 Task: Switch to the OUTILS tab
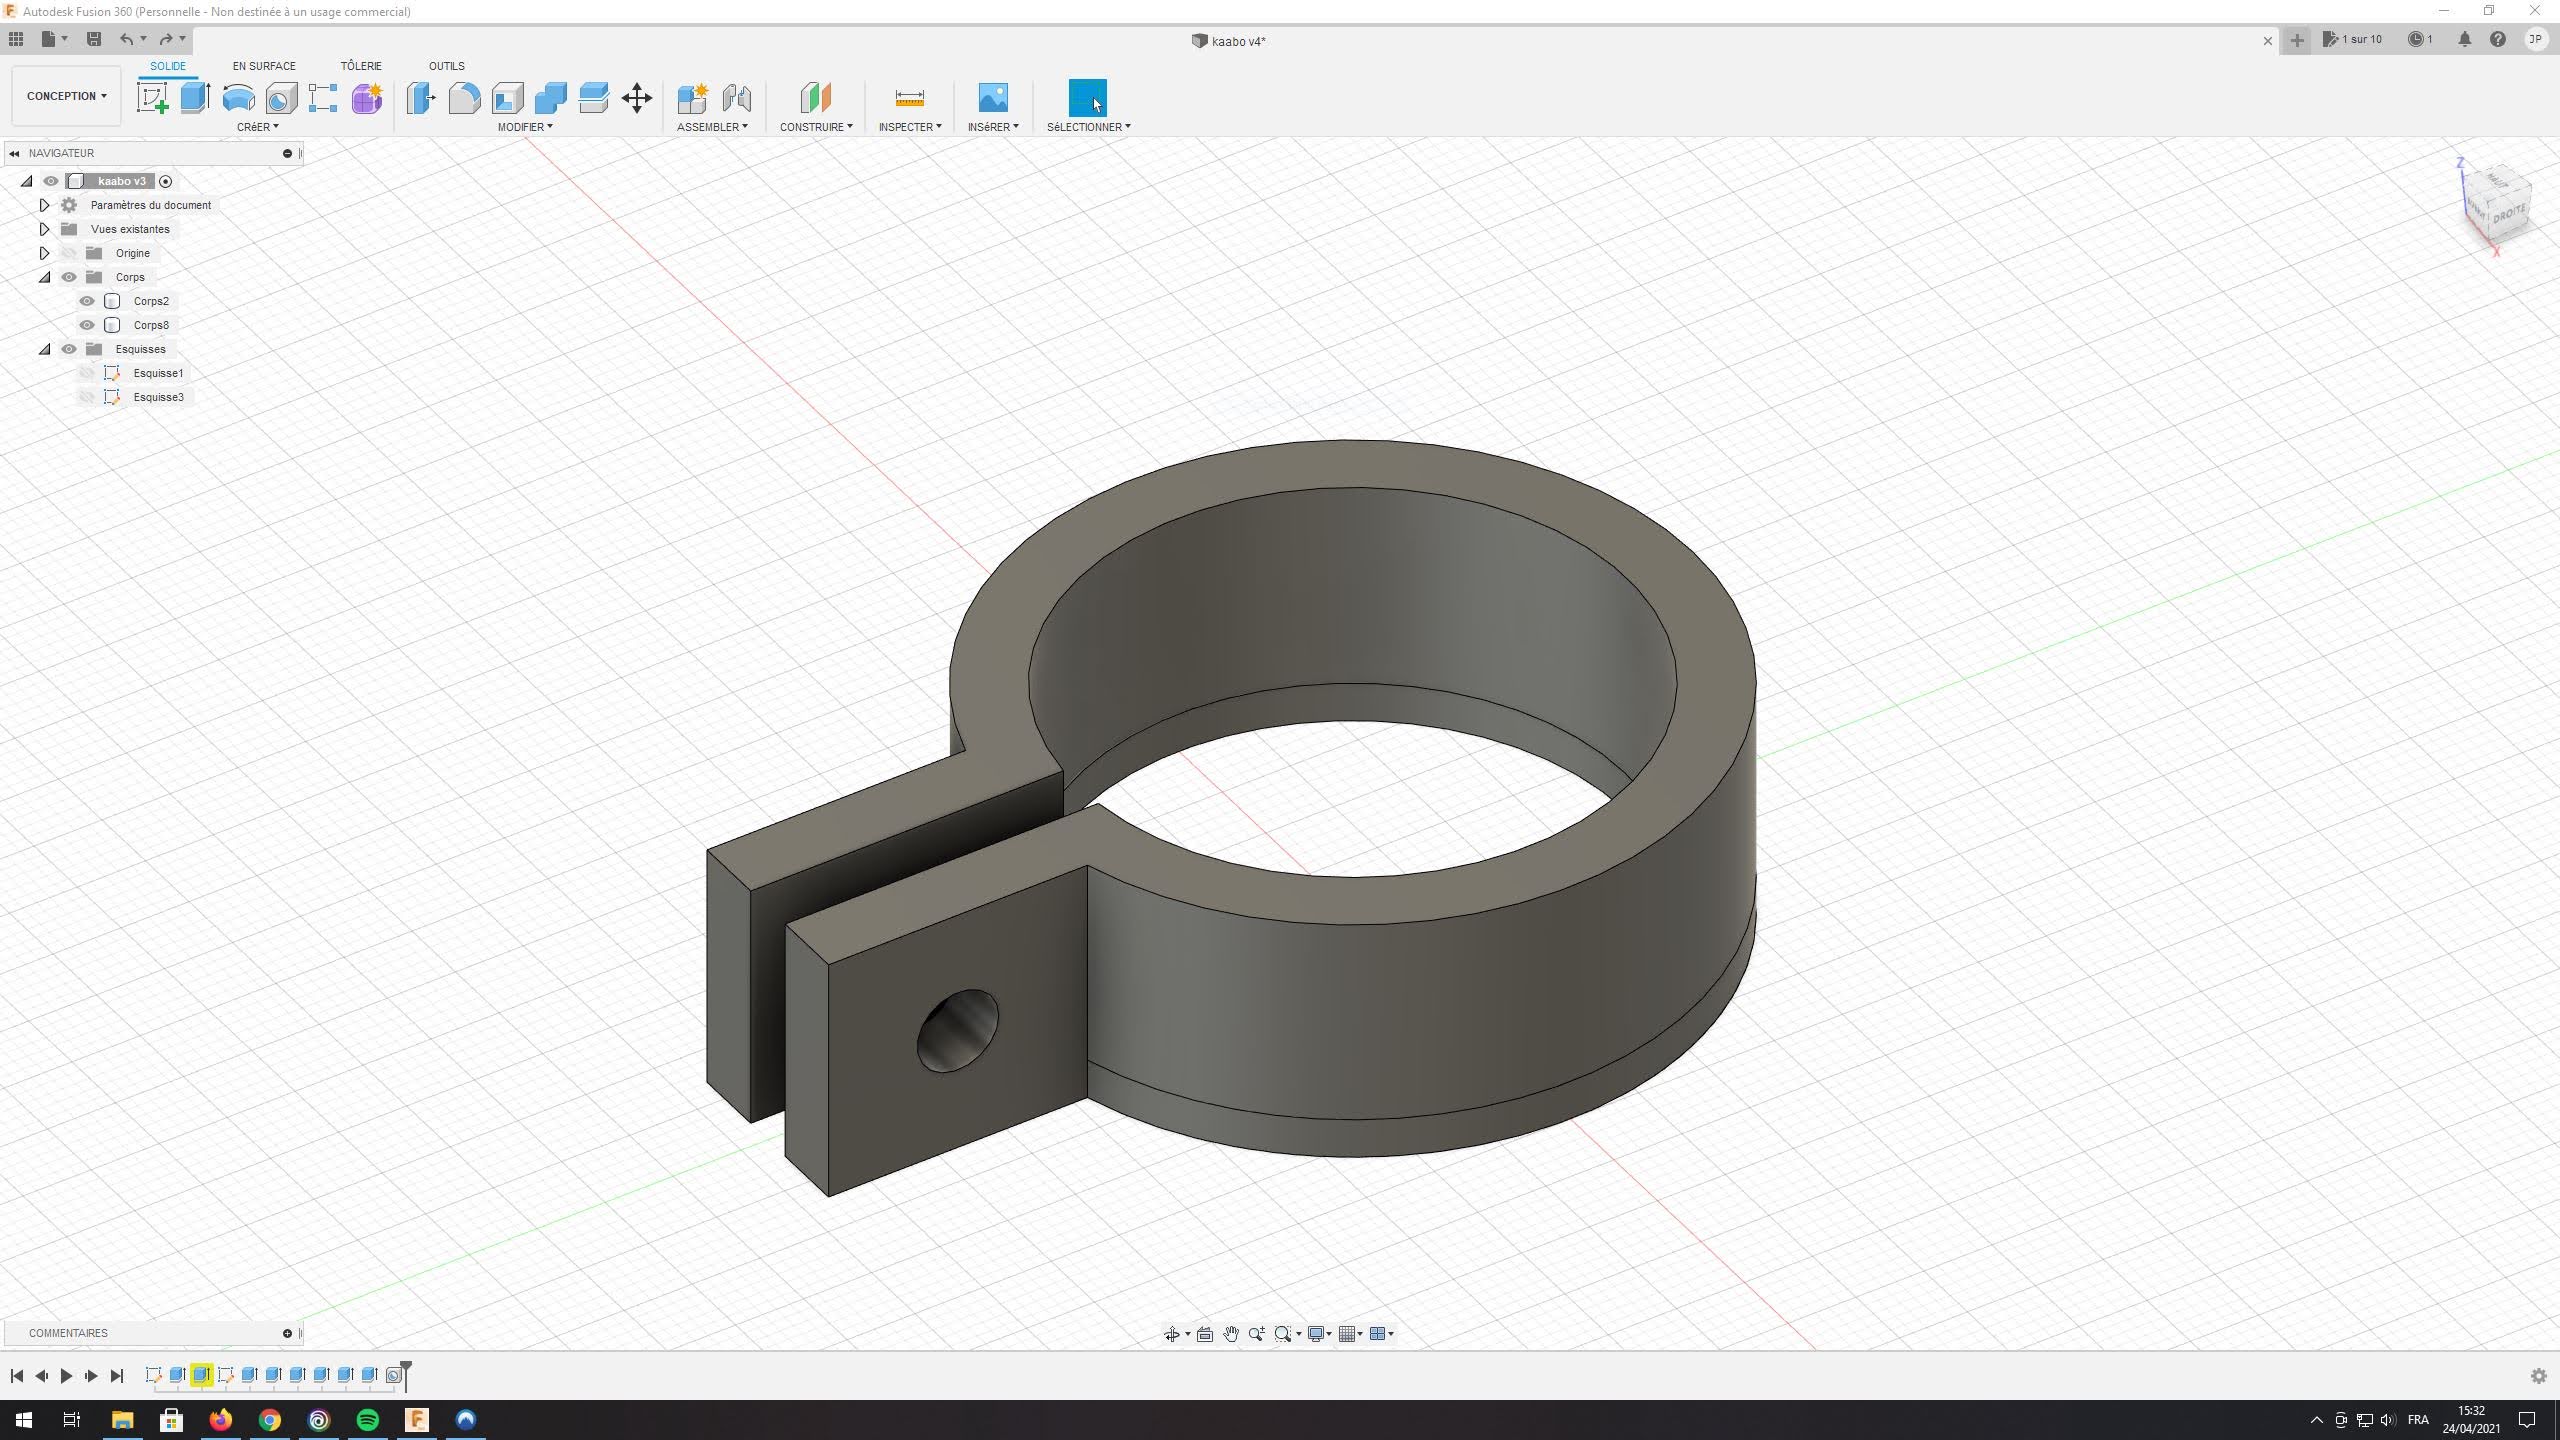446,66
